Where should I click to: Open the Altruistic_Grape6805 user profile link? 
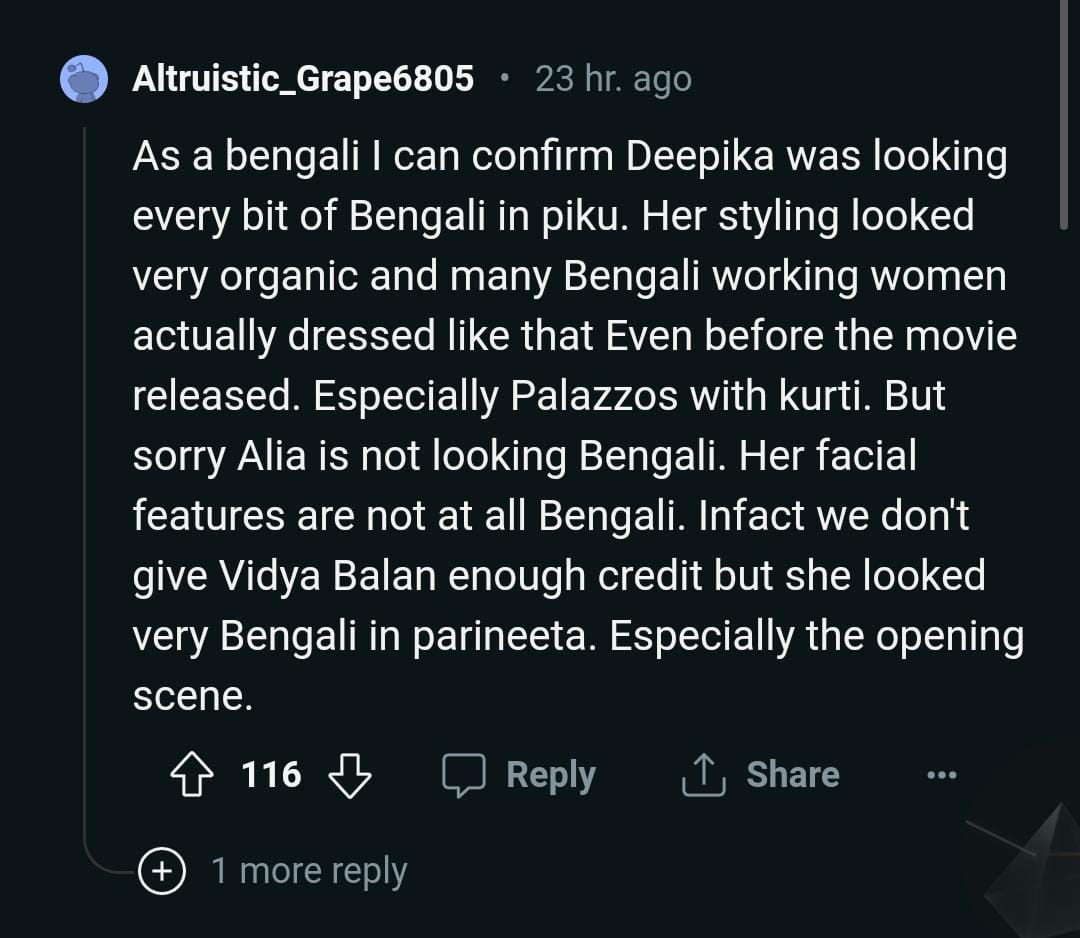[x=303, y=79]
